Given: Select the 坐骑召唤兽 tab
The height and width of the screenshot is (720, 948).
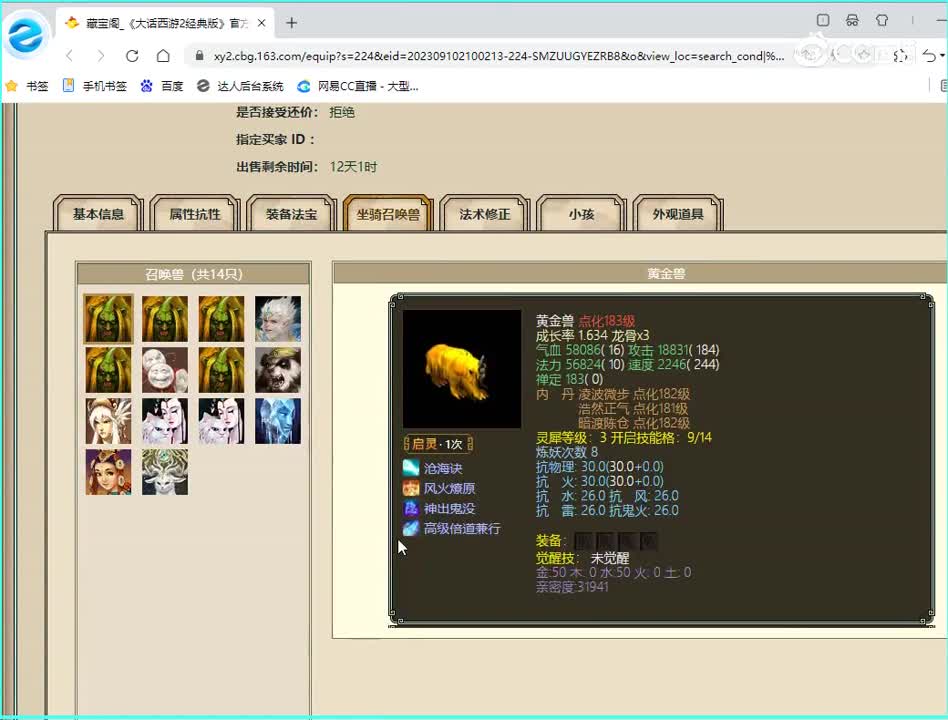Looking at the screenshot, I should point(388,213).
